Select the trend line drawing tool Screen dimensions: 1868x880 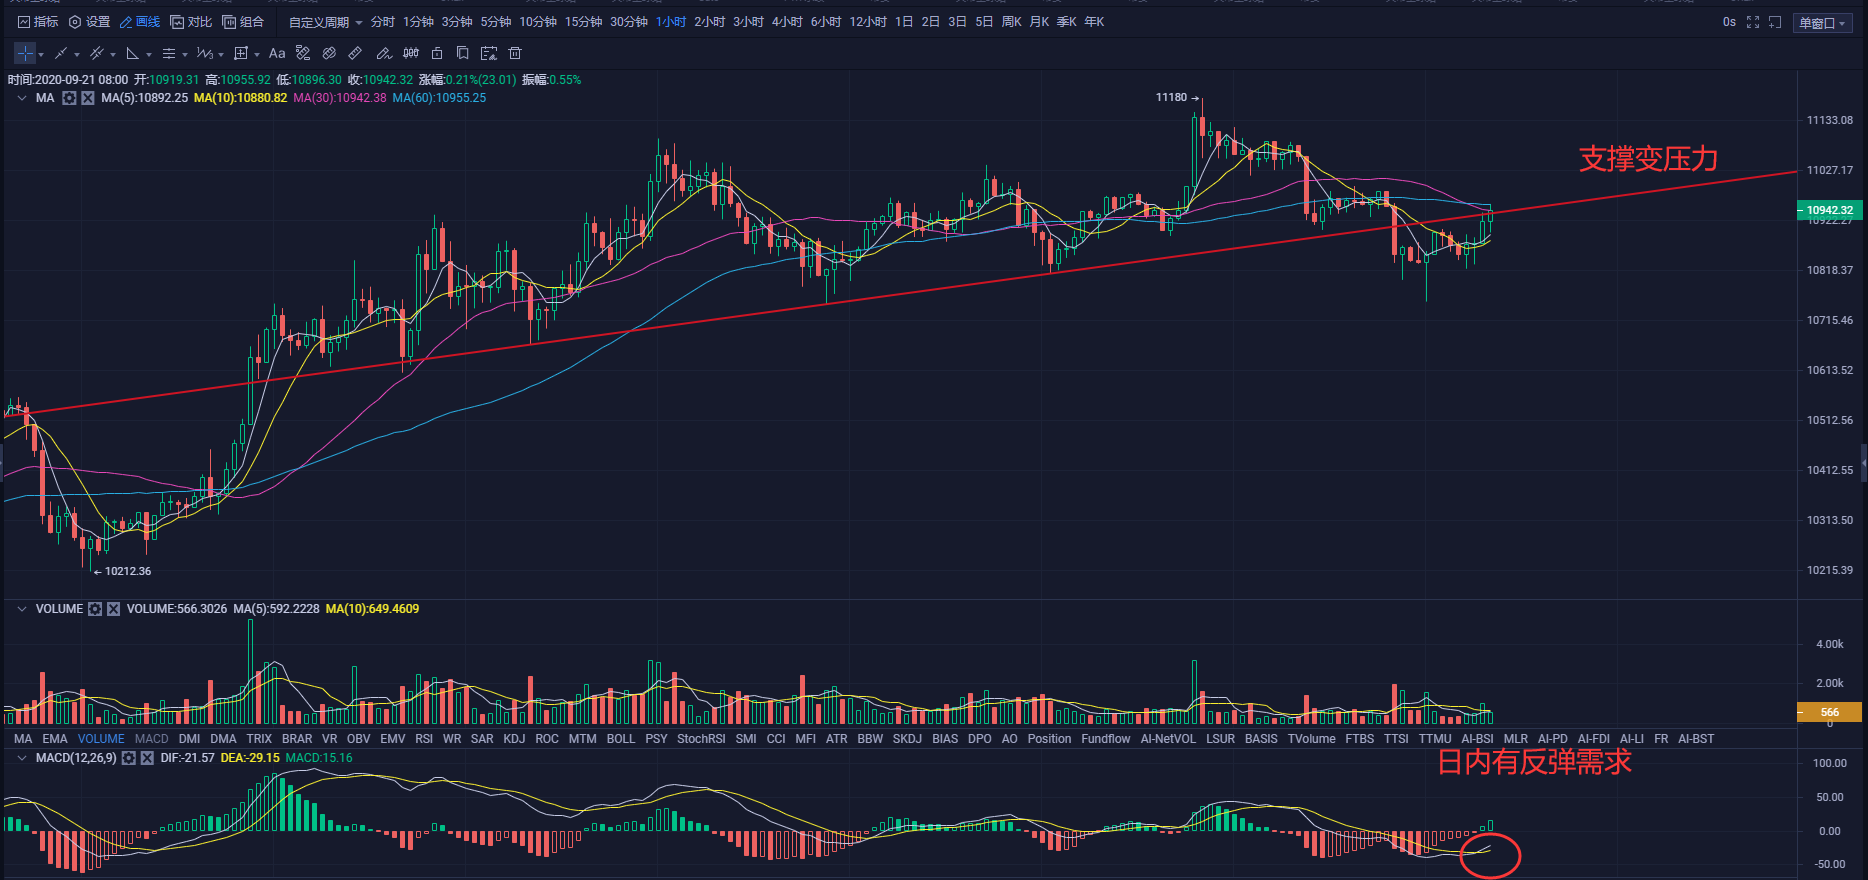(61, 53)
